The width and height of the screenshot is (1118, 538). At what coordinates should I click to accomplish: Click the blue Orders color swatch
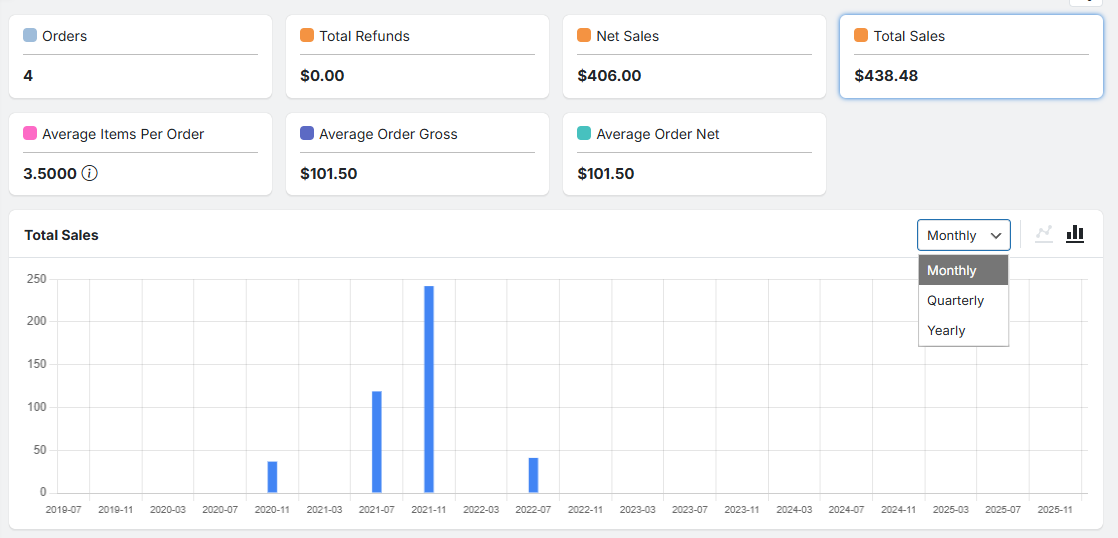[30, 36]
